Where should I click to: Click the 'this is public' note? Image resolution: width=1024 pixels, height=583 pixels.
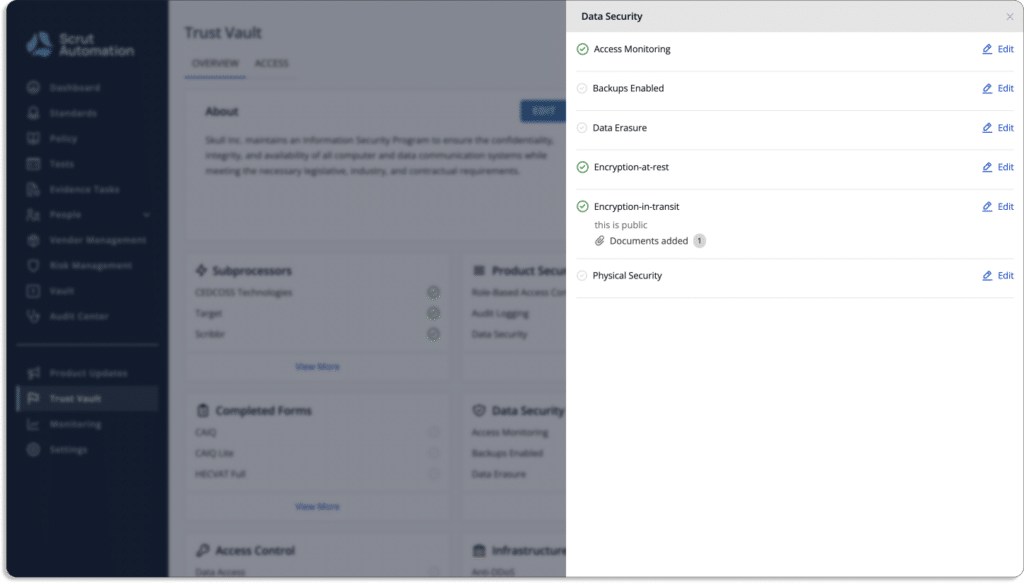[620, 225]
